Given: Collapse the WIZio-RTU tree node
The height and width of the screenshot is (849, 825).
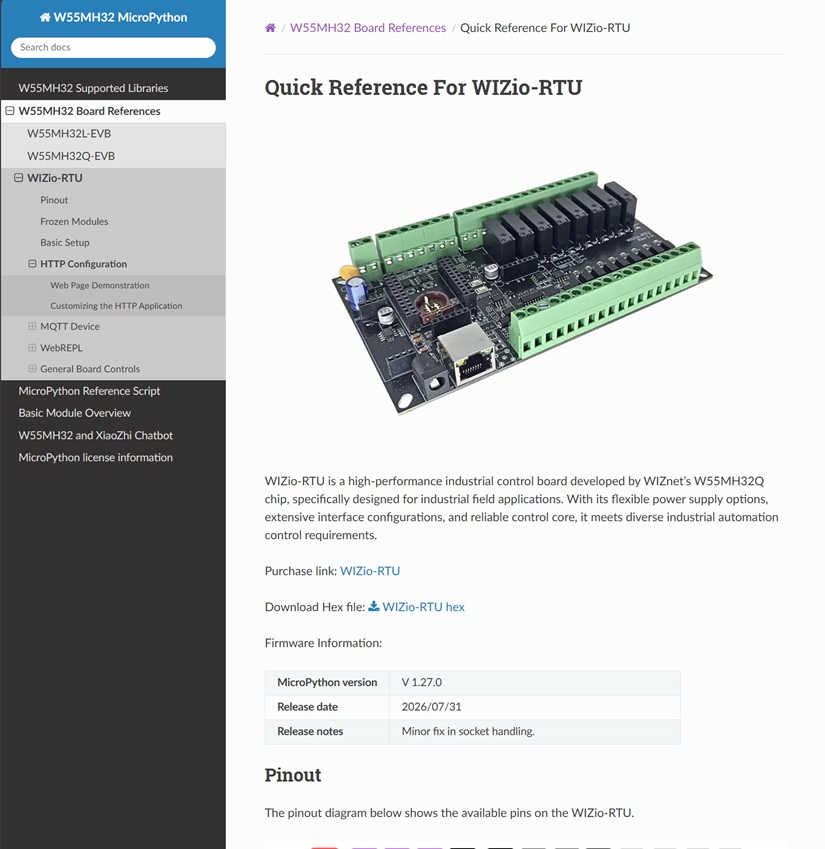Looking at the screenshot, I should click(x=18, y=178).
